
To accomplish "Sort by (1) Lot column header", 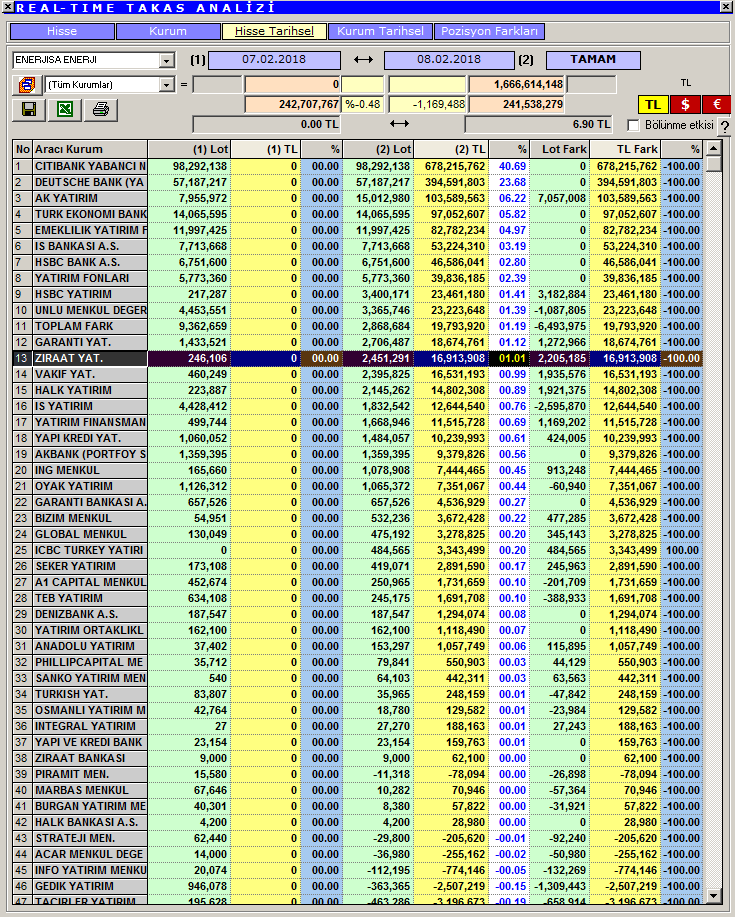I will [189, 149].
